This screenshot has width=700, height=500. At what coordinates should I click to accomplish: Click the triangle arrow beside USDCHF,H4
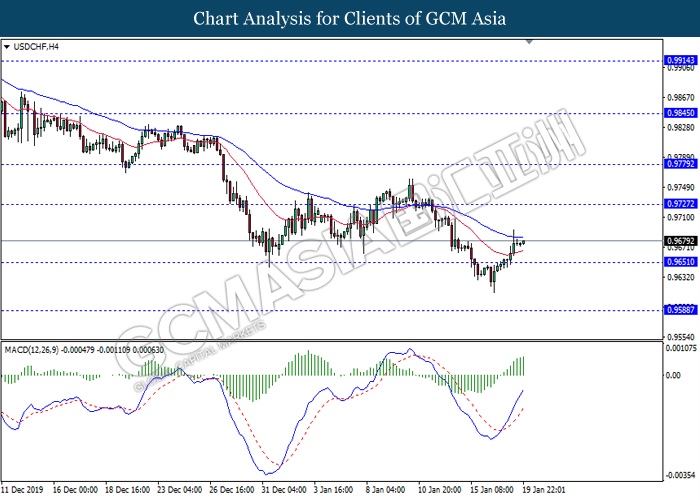point(8,47)
